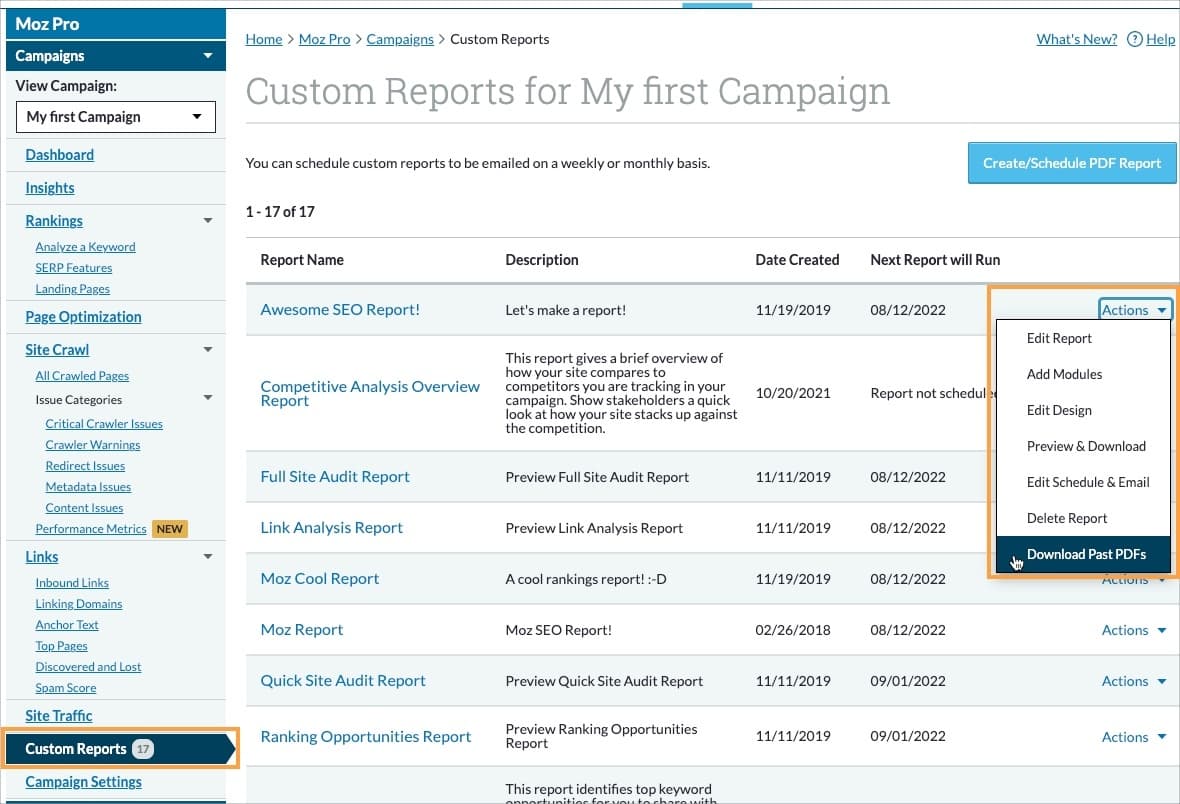Expand the Rankings section arrow
1180x804 pixels.
pos(208,220)
